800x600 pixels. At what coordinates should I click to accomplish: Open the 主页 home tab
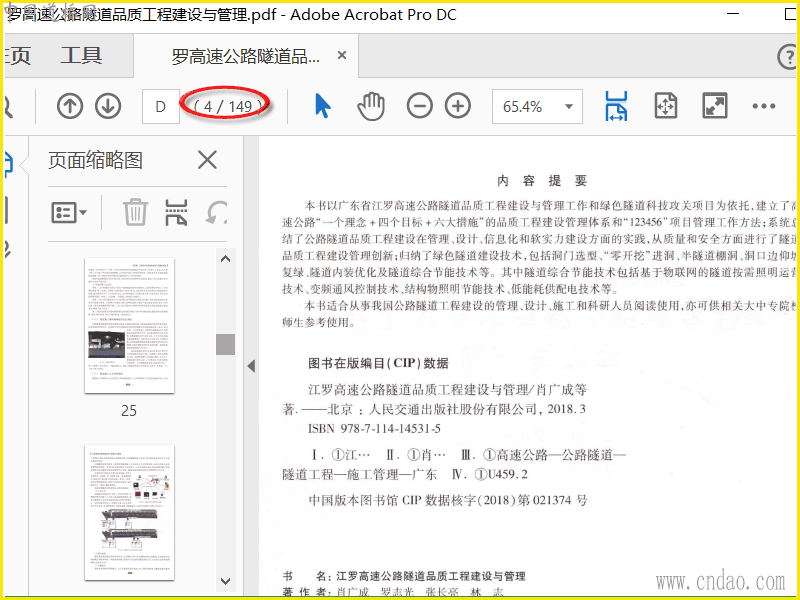click(x=17, y=55)
